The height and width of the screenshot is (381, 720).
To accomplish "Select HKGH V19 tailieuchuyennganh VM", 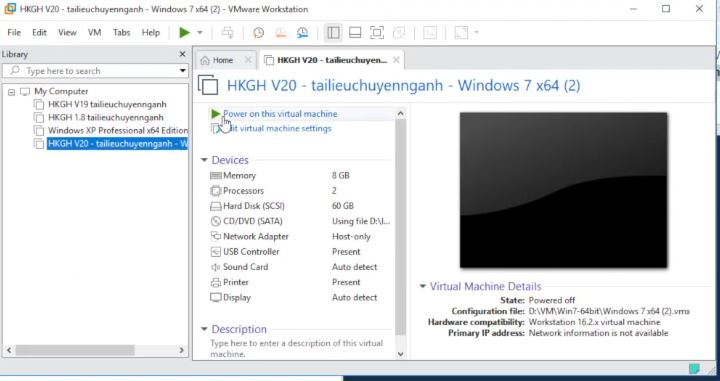I will [x=107, y=104].
